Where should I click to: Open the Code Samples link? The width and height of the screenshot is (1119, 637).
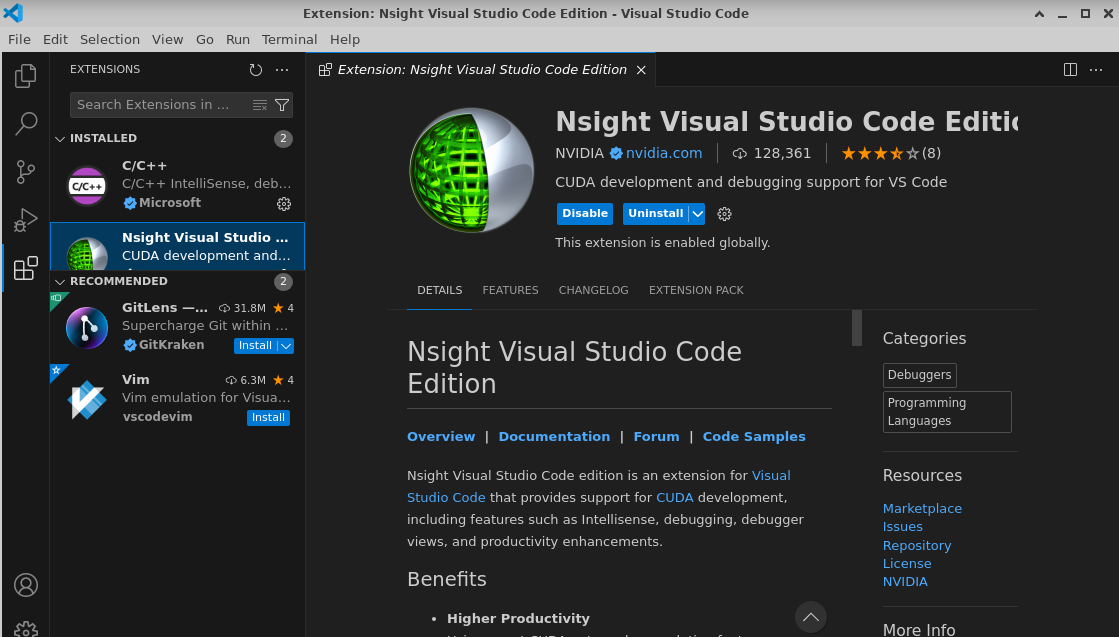[754, 437]
